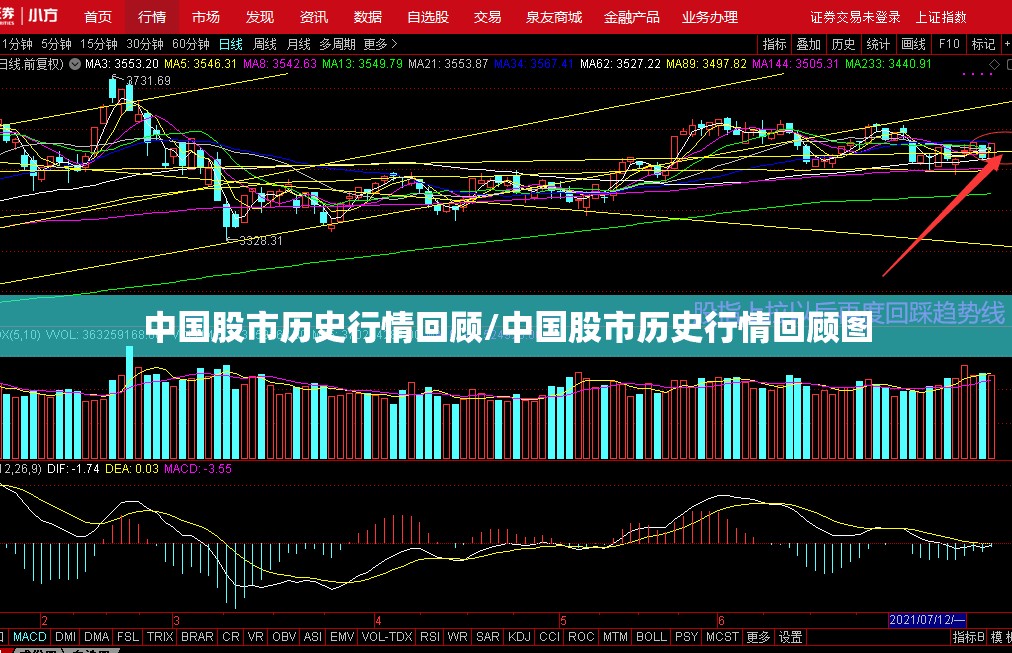
Task: Click the 标记 mark button
Action: [984, 44]
